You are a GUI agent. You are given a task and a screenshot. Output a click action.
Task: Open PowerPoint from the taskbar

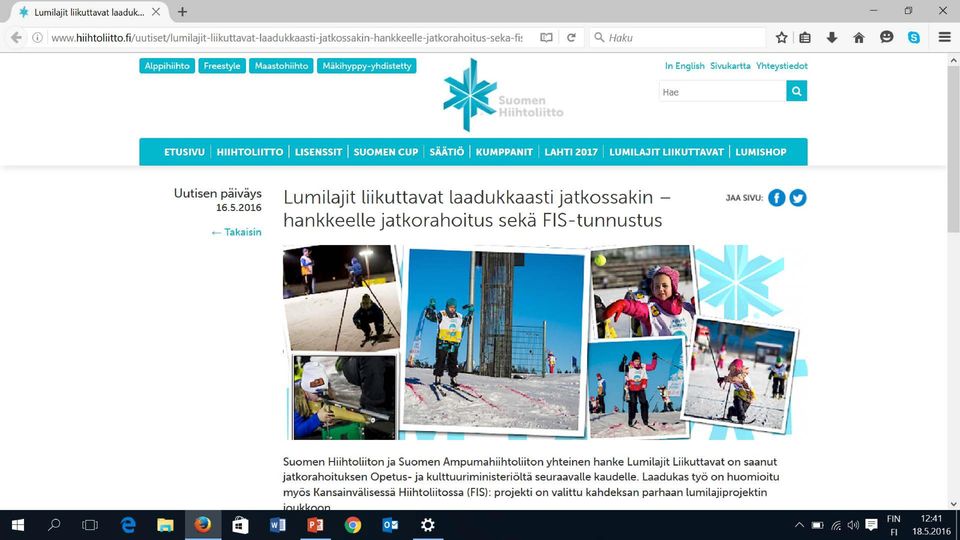pyautogui.click(x=315, y=525)
